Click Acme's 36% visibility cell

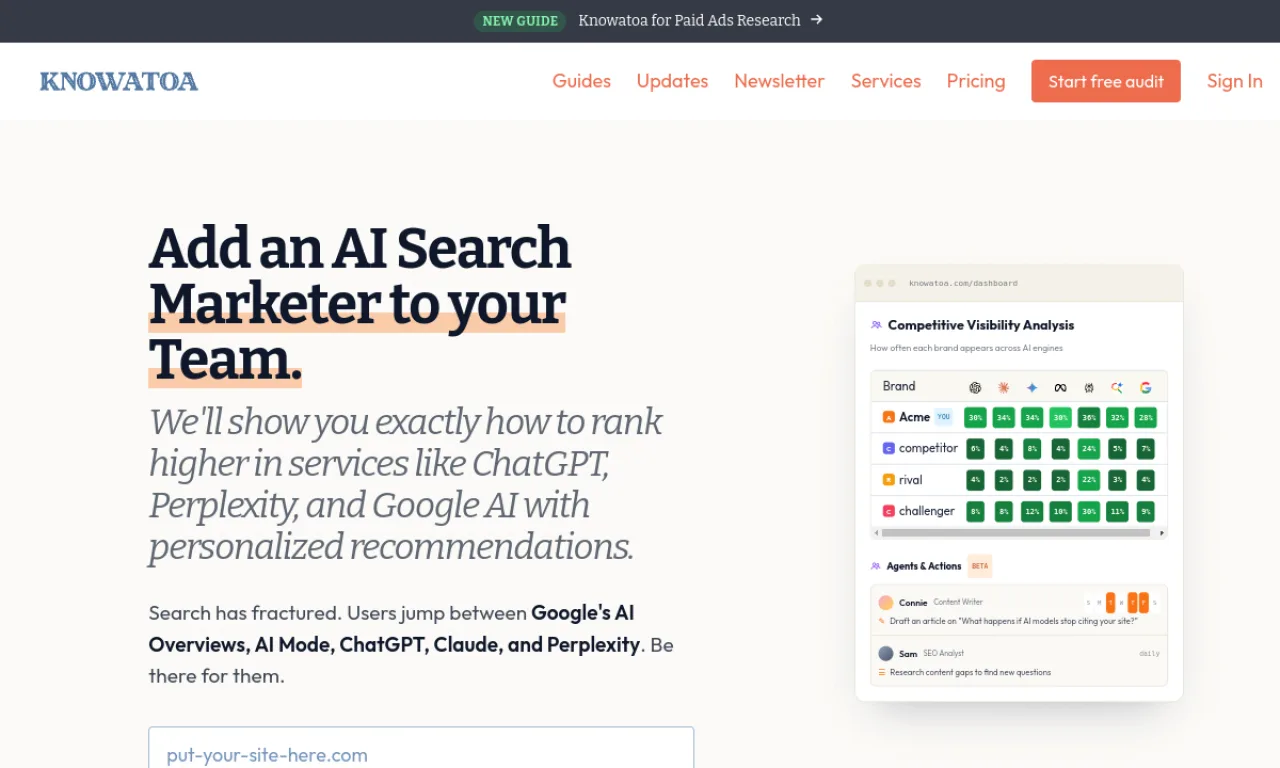click(x=1089, y=417)
